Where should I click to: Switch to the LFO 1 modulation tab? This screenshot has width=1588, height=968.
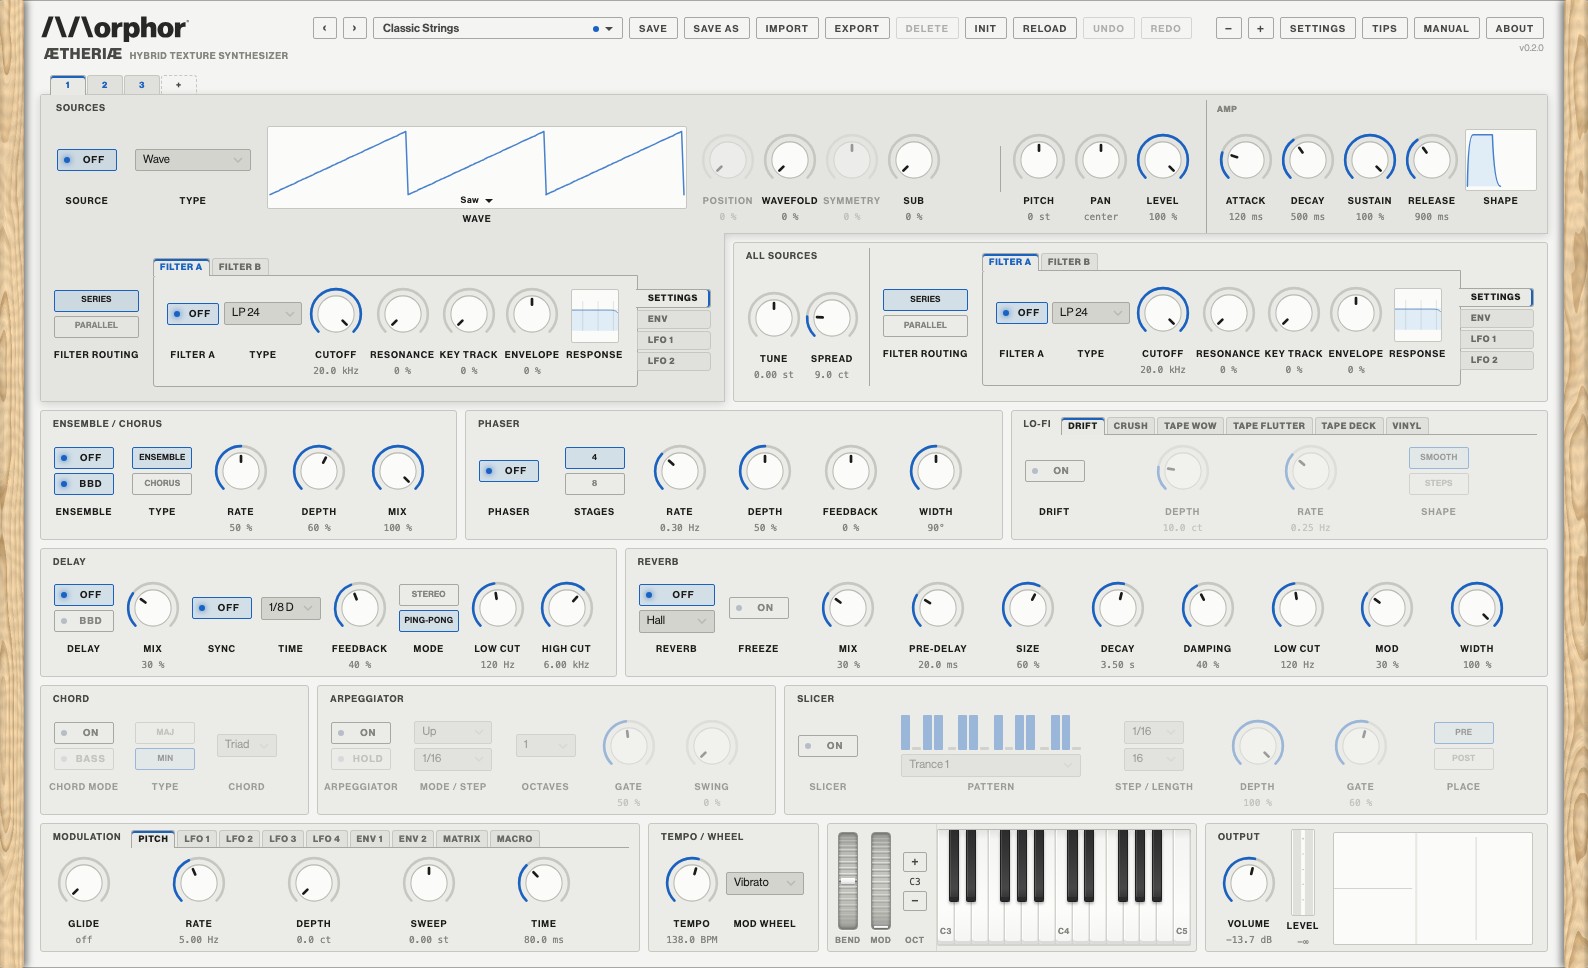point(197,838)
